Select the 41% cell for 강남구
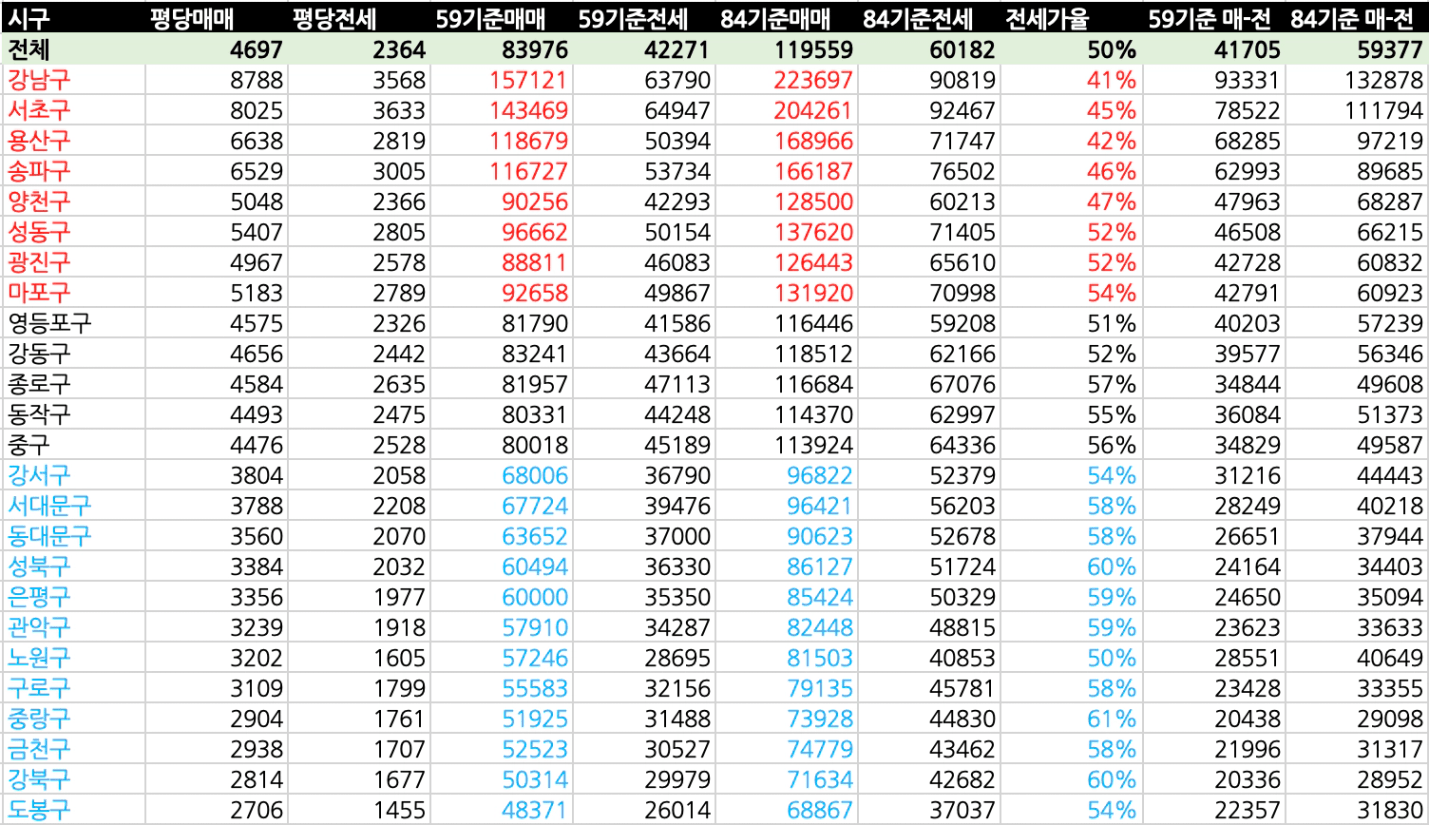The image size is (1429, 825). (1111, 79)
